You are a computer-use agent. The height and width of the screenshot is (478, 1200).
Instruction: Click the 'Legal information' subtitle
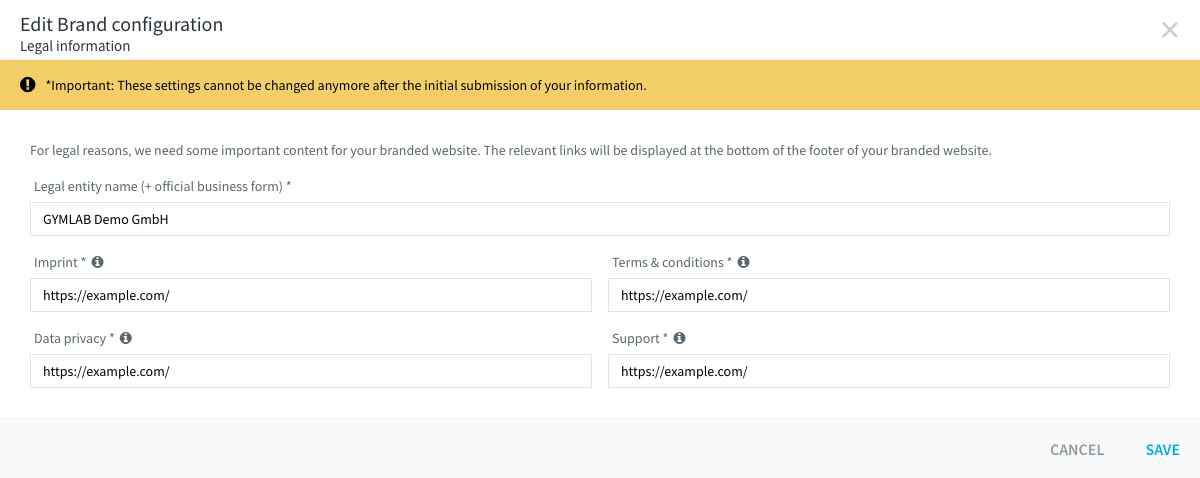pos(75,46)
